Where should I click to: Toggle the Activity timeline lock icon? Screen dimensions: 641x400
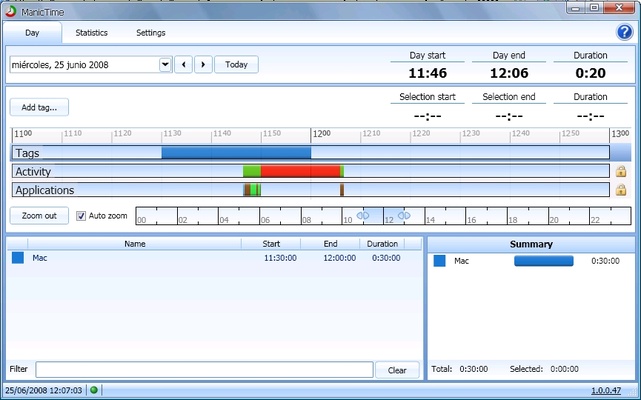pos(621,171)
